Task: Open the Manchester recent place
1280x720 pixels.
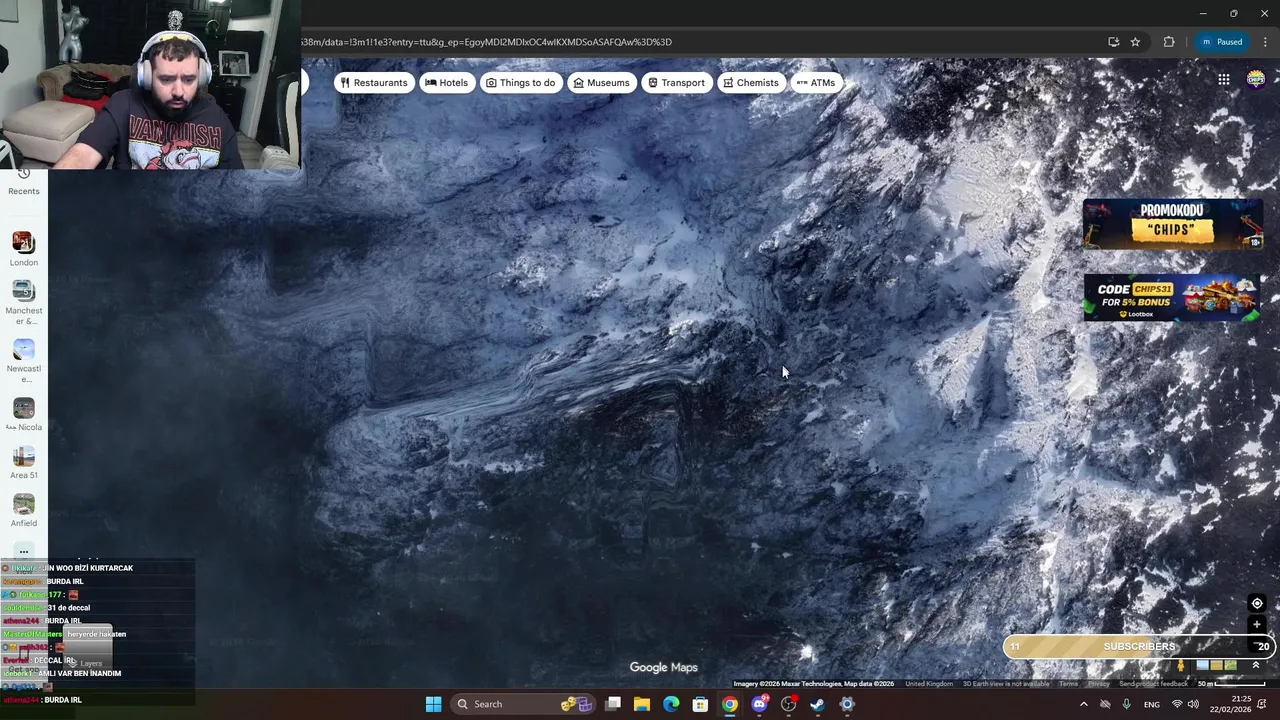Action: point(24,302)
